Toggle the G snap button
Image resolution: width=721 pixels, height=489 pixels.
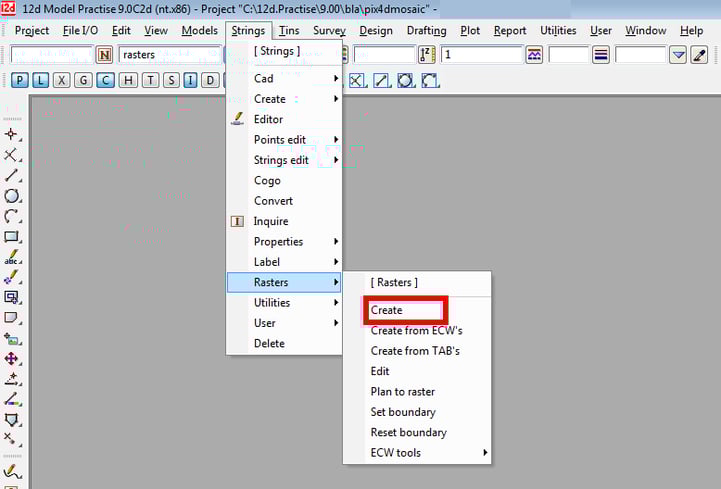tap(83, 80)
